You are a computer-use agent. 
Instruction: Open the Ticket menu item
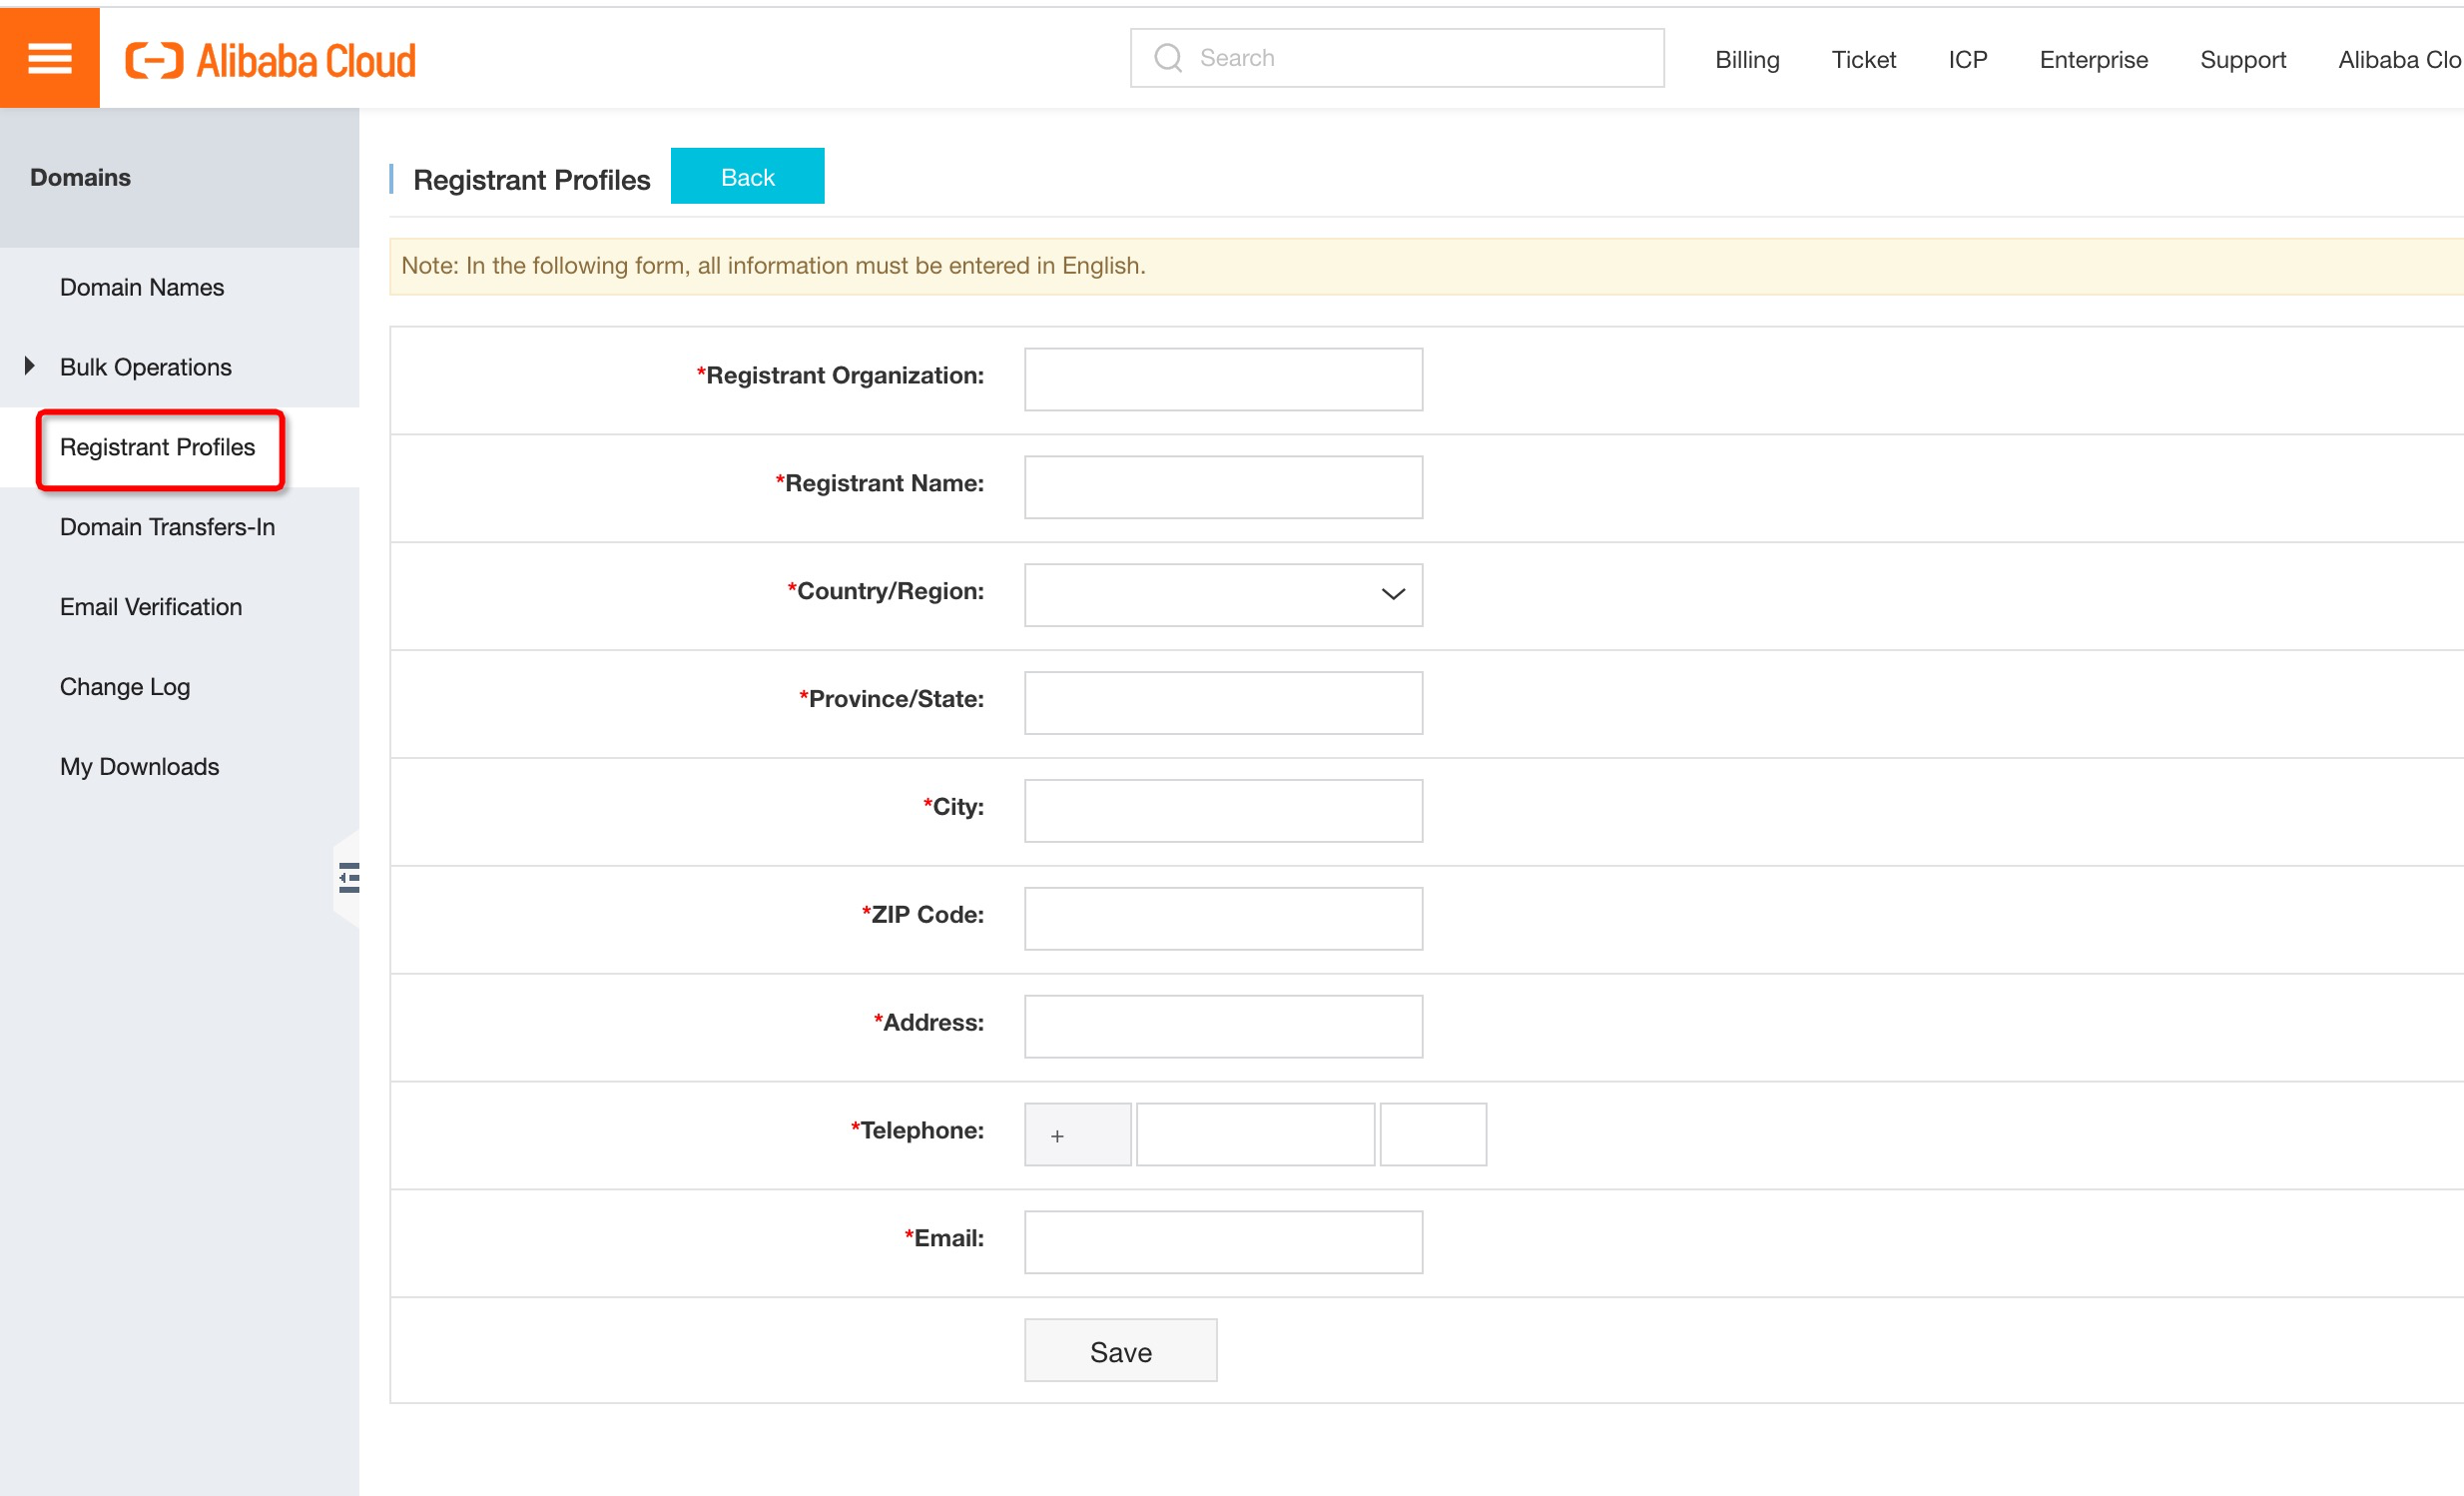tap(1862, 60)
